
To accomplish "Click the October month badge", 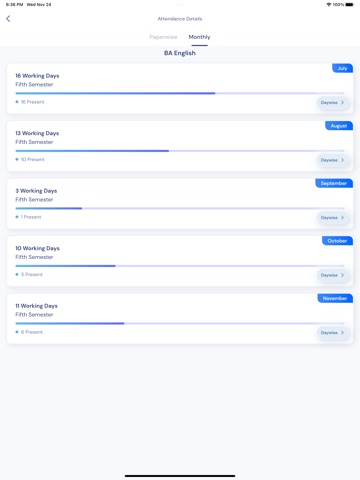I will click(337, 241).
